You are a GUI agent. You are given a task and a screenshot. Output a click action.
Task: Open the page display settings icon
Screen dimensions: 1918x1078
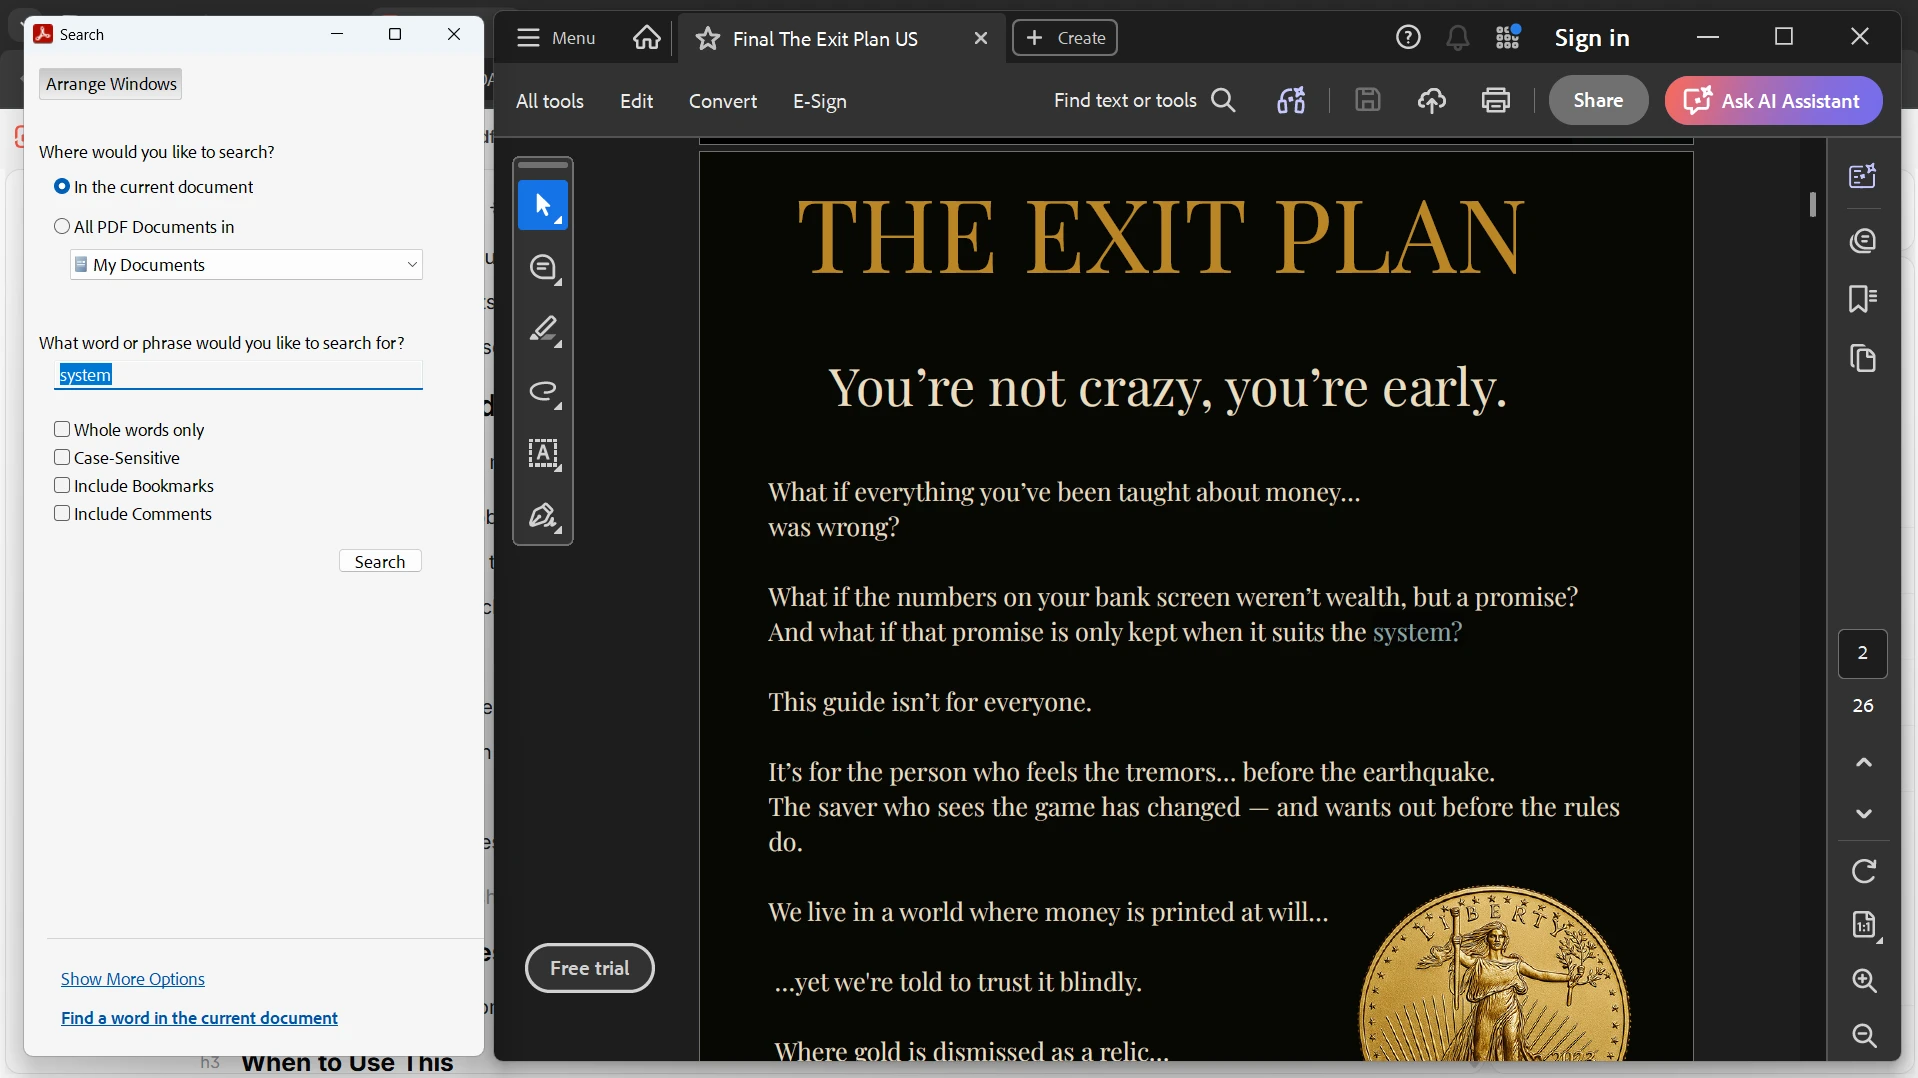[x=1864, y=925]
